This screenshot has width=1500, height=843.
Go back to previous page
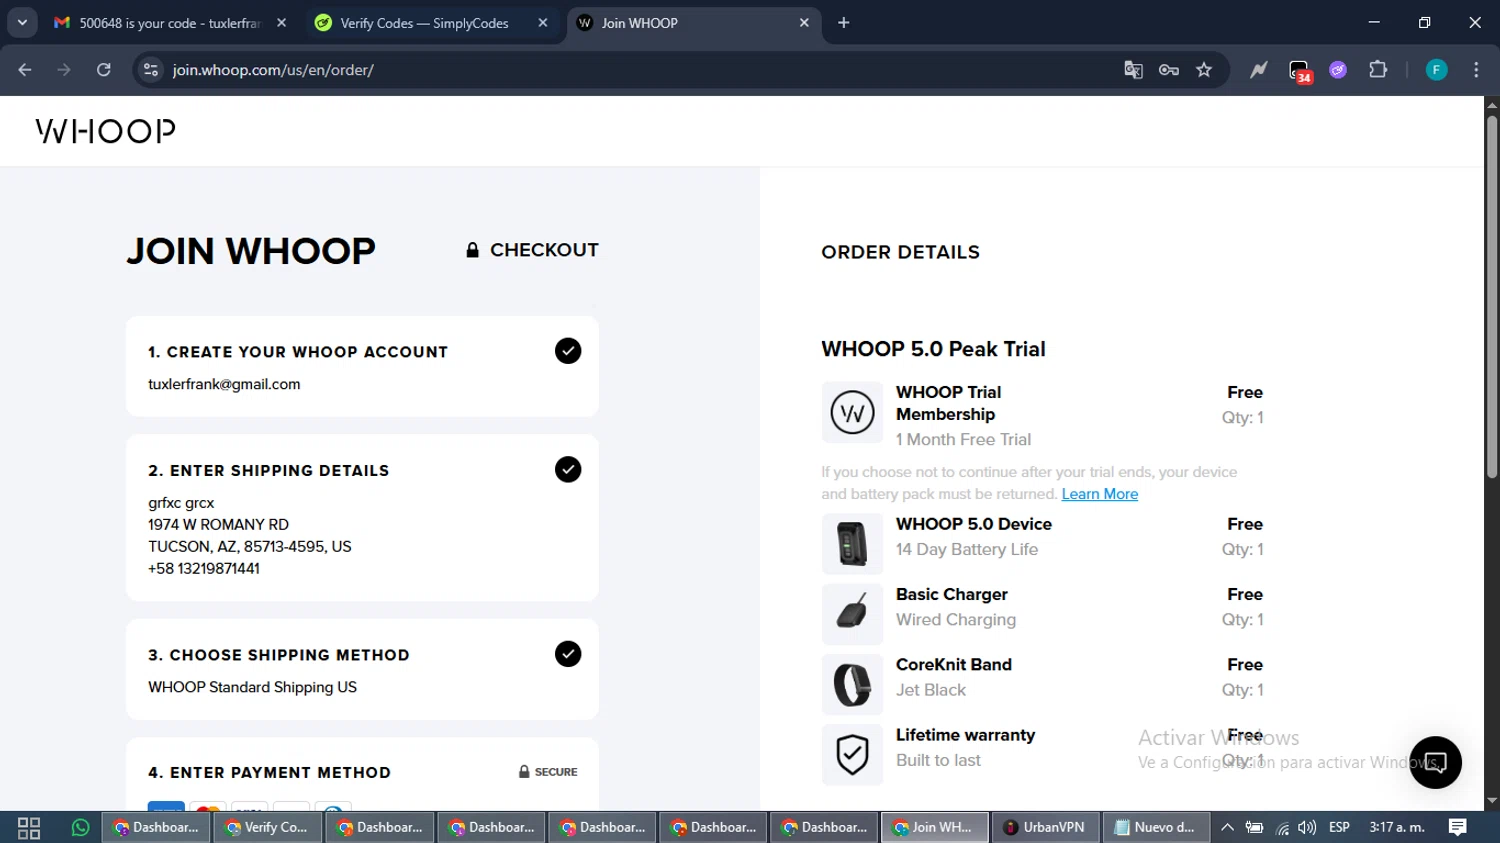[x=25, y=70]
